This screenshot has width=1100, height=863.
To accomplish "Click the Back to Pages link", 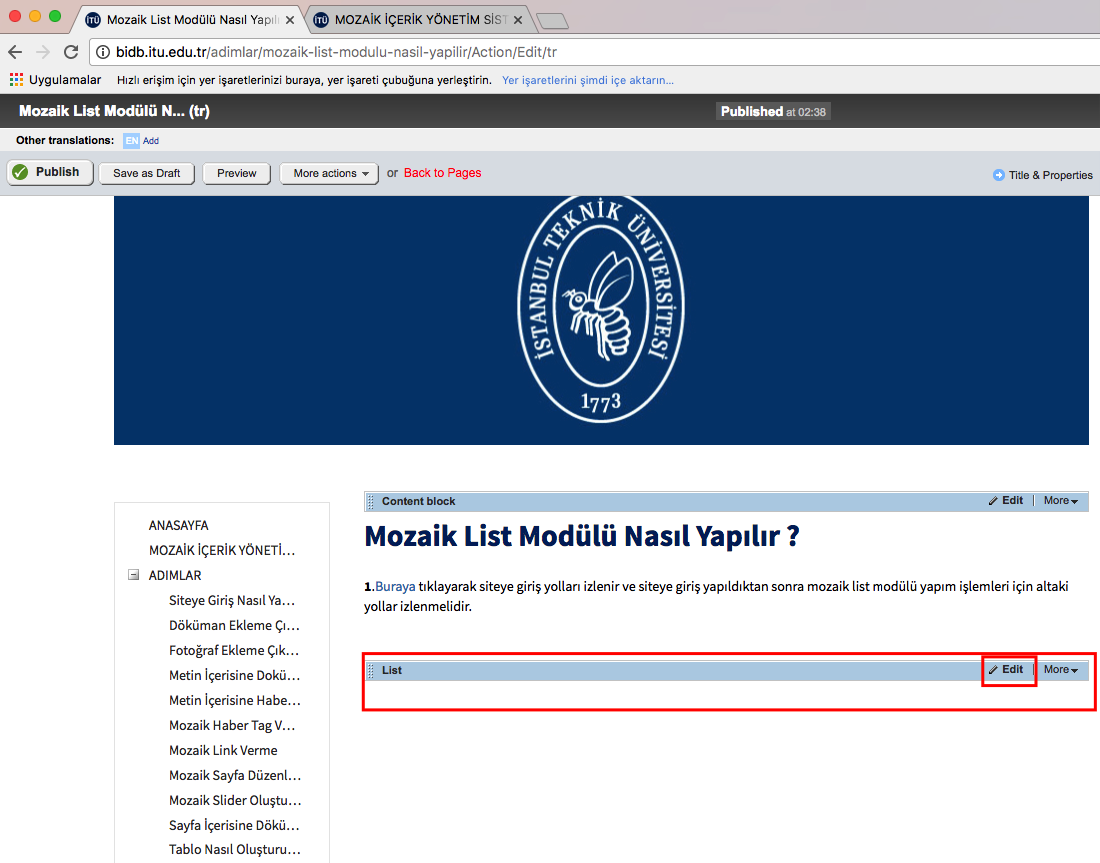I will (x=443, y=173).
